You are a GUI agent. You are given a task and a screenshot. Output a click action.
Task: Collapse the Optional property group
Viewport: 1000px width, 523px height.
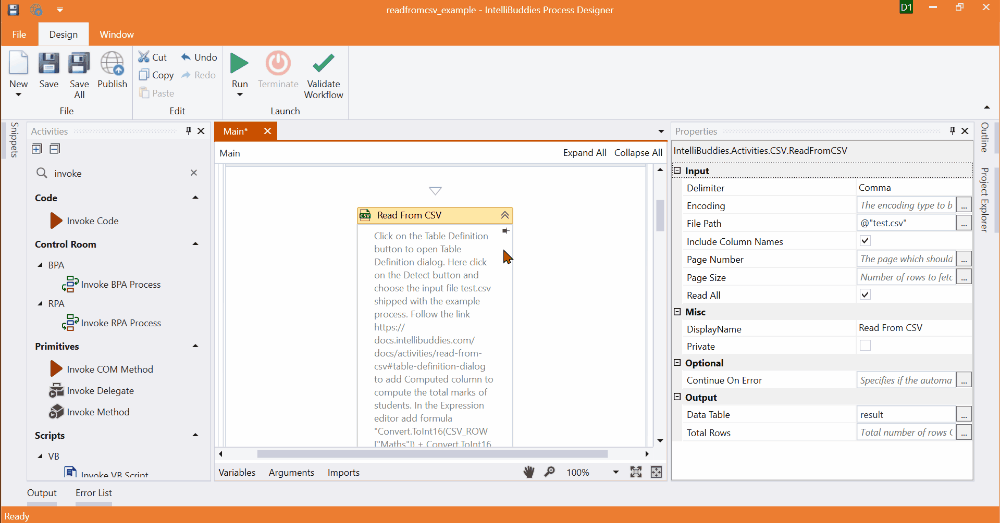coord(678,363)
